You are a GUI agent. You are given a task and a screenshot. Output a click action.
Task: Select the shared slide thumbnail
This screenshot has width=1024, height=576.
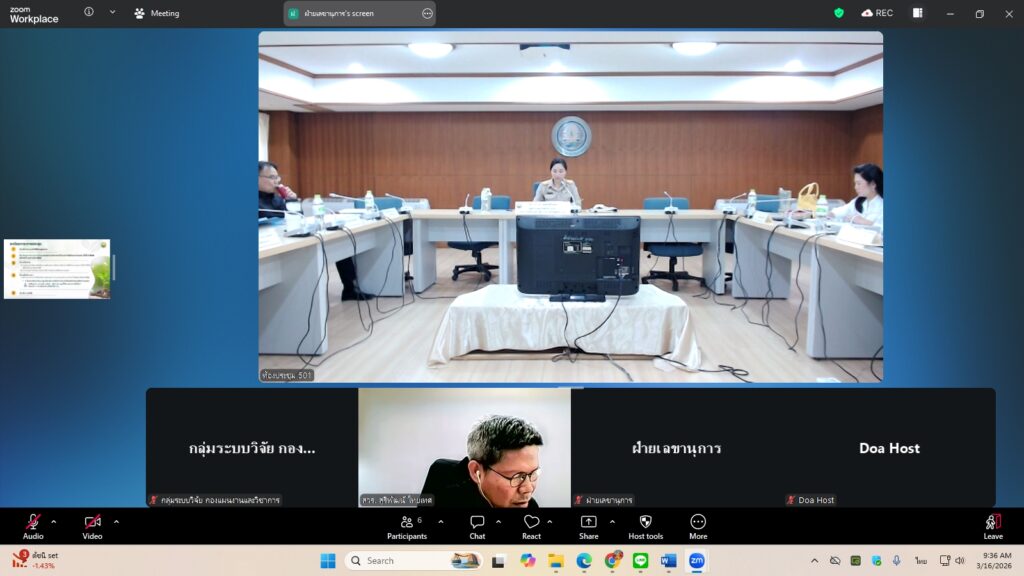coord(57,269)
